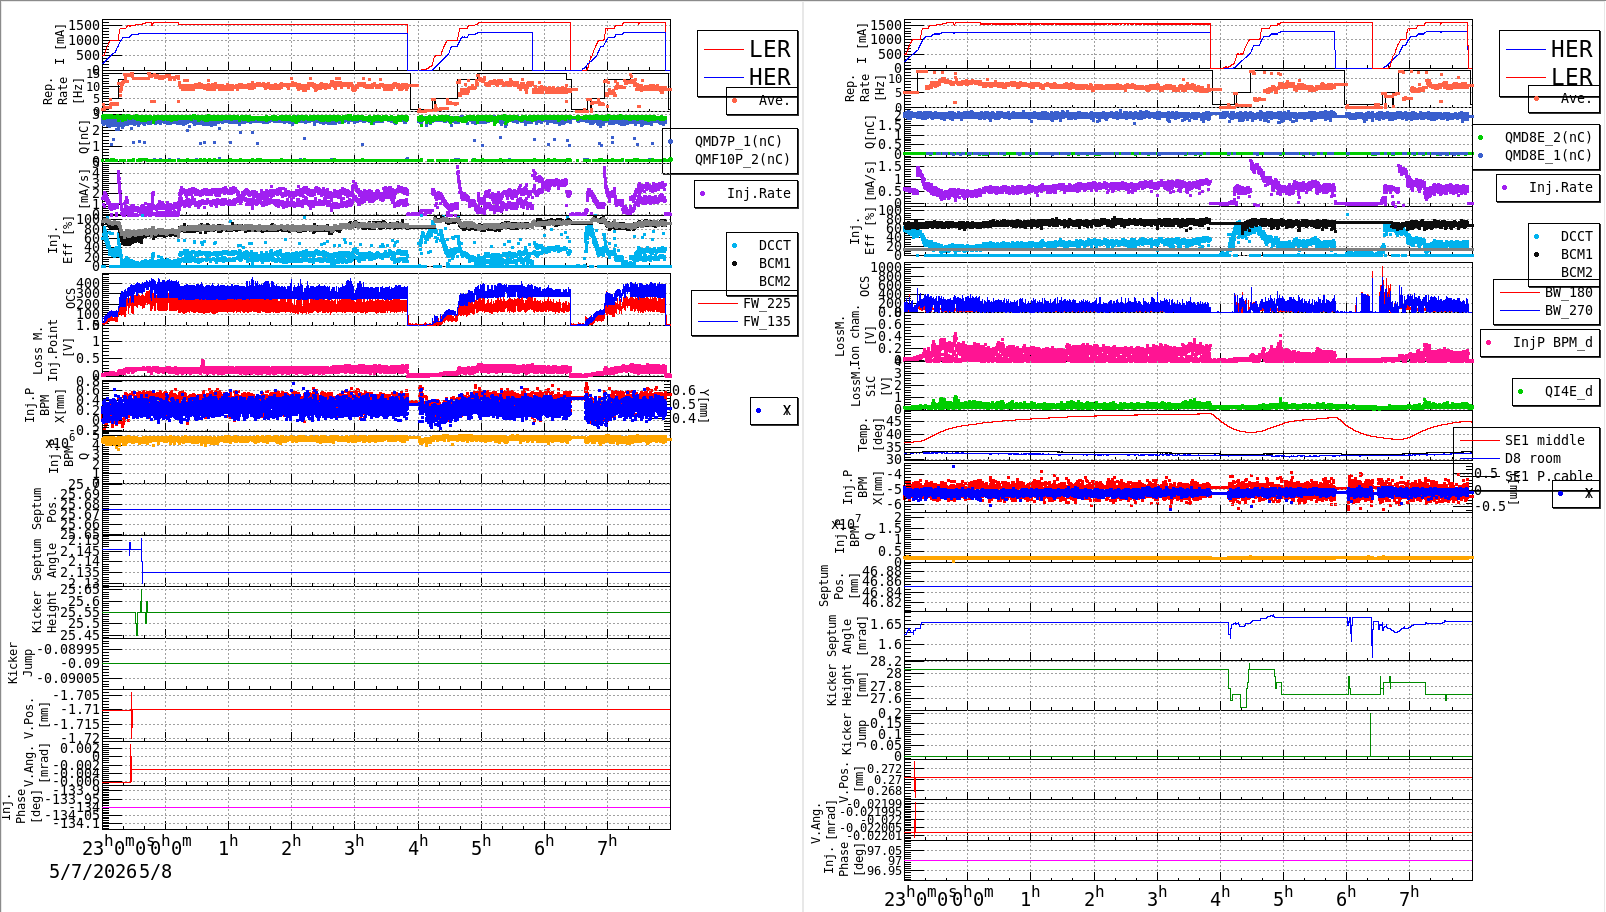The width and height of the screenshot is (1606, 912).
Task: Select the SE1 middle temperature legend
Action: pos(1544,440)
